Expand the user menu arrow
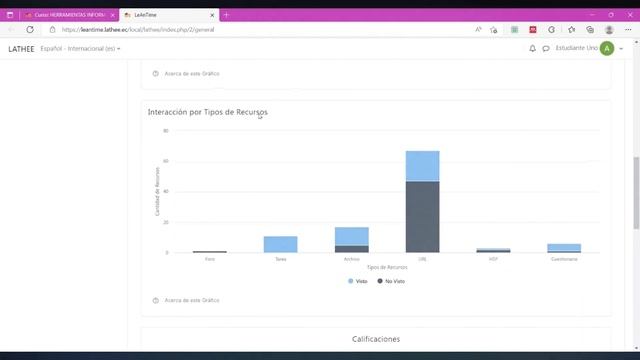This screenshot has width=640, height=360. 621,49
